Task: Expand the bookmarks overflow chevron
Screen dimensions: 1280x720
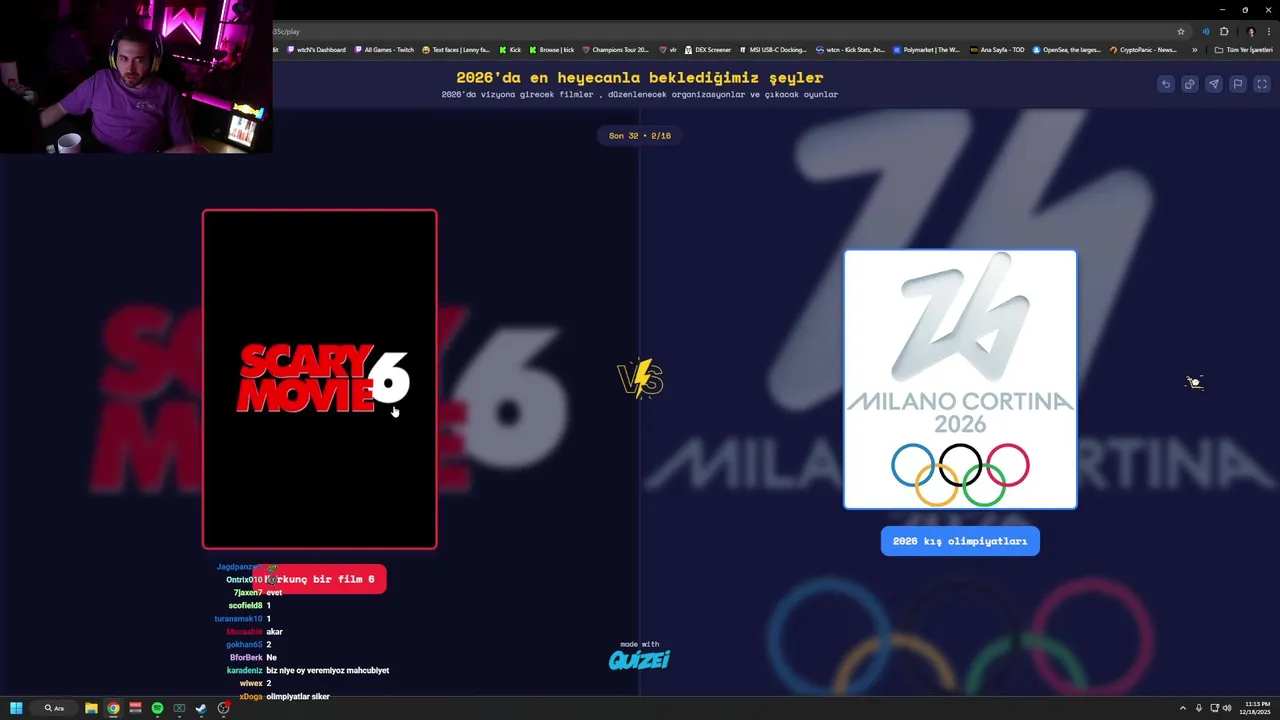Action: (1194, 49)
